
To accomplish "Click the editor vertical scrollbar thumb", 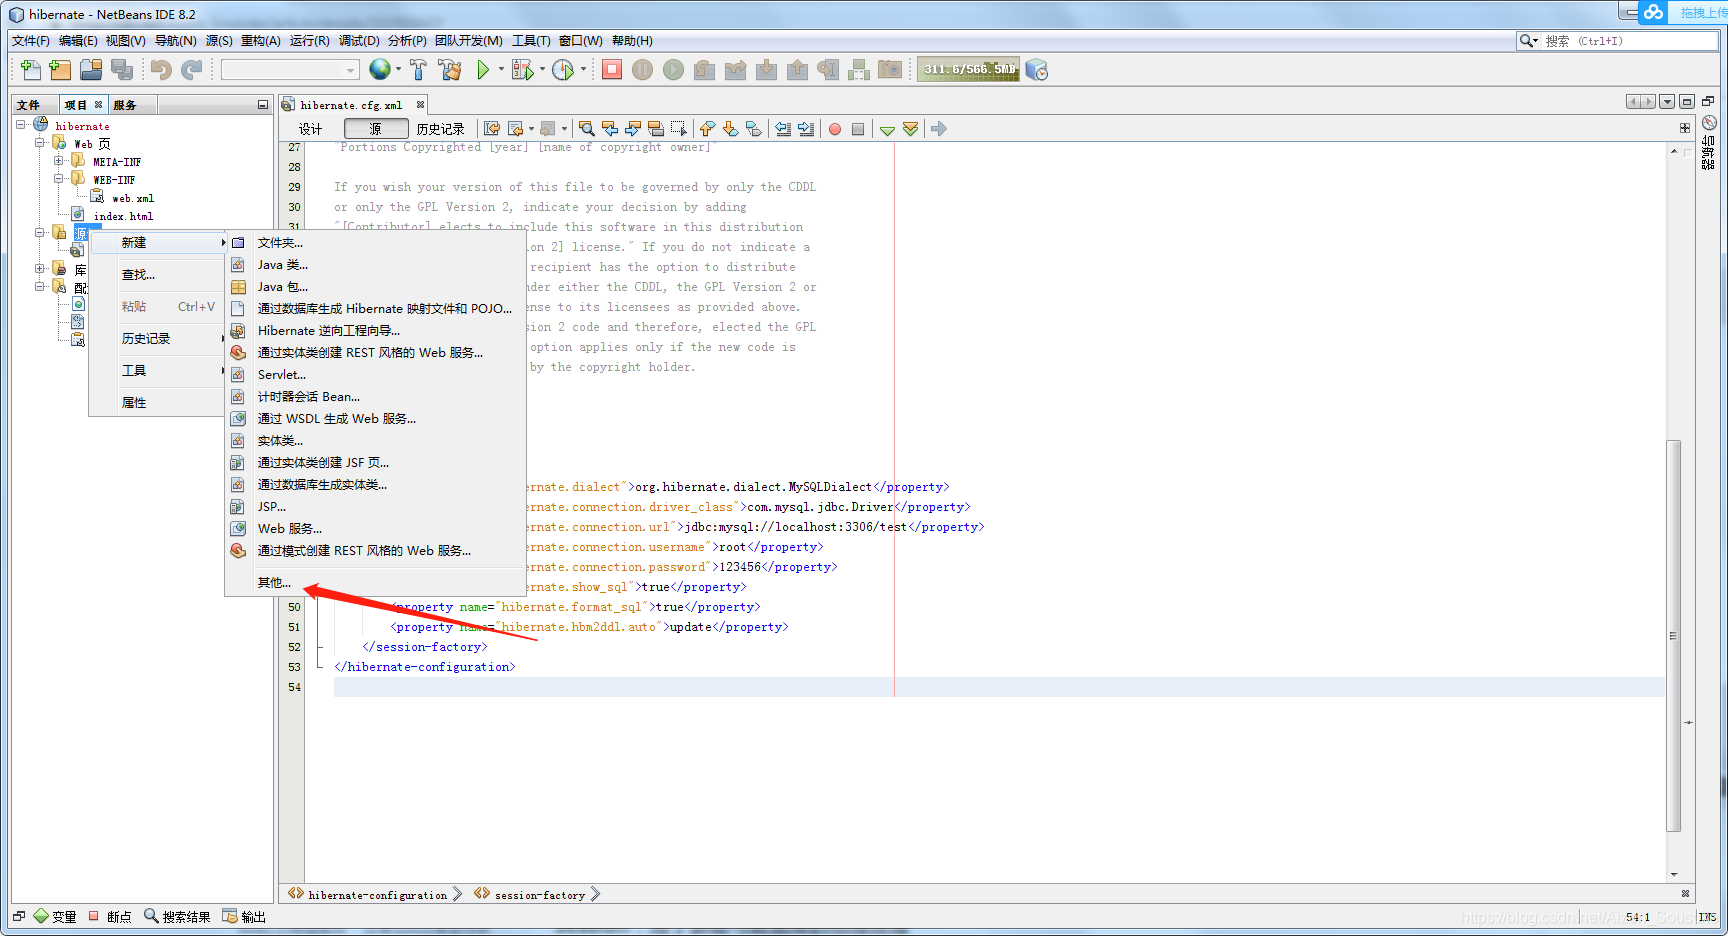I will [1674, 635].
